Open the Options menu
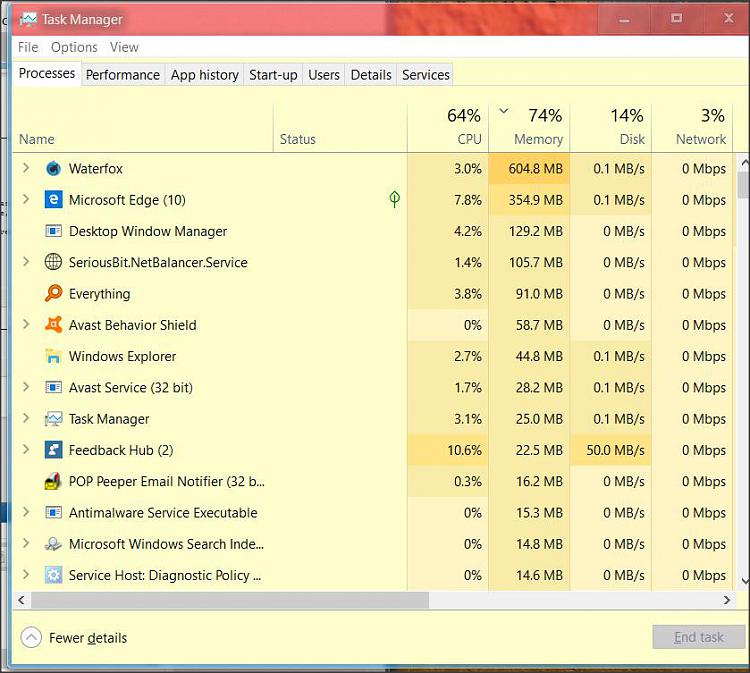Screen dimensions: 750x673 74,47
